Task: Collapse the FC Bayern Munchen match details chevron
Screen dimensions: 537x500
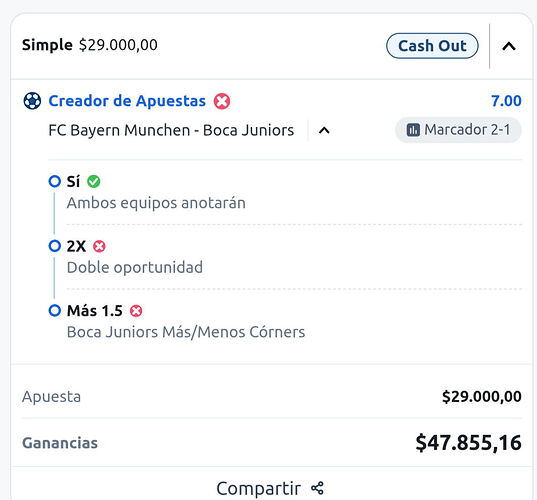Action: click(x=324, y=130)
